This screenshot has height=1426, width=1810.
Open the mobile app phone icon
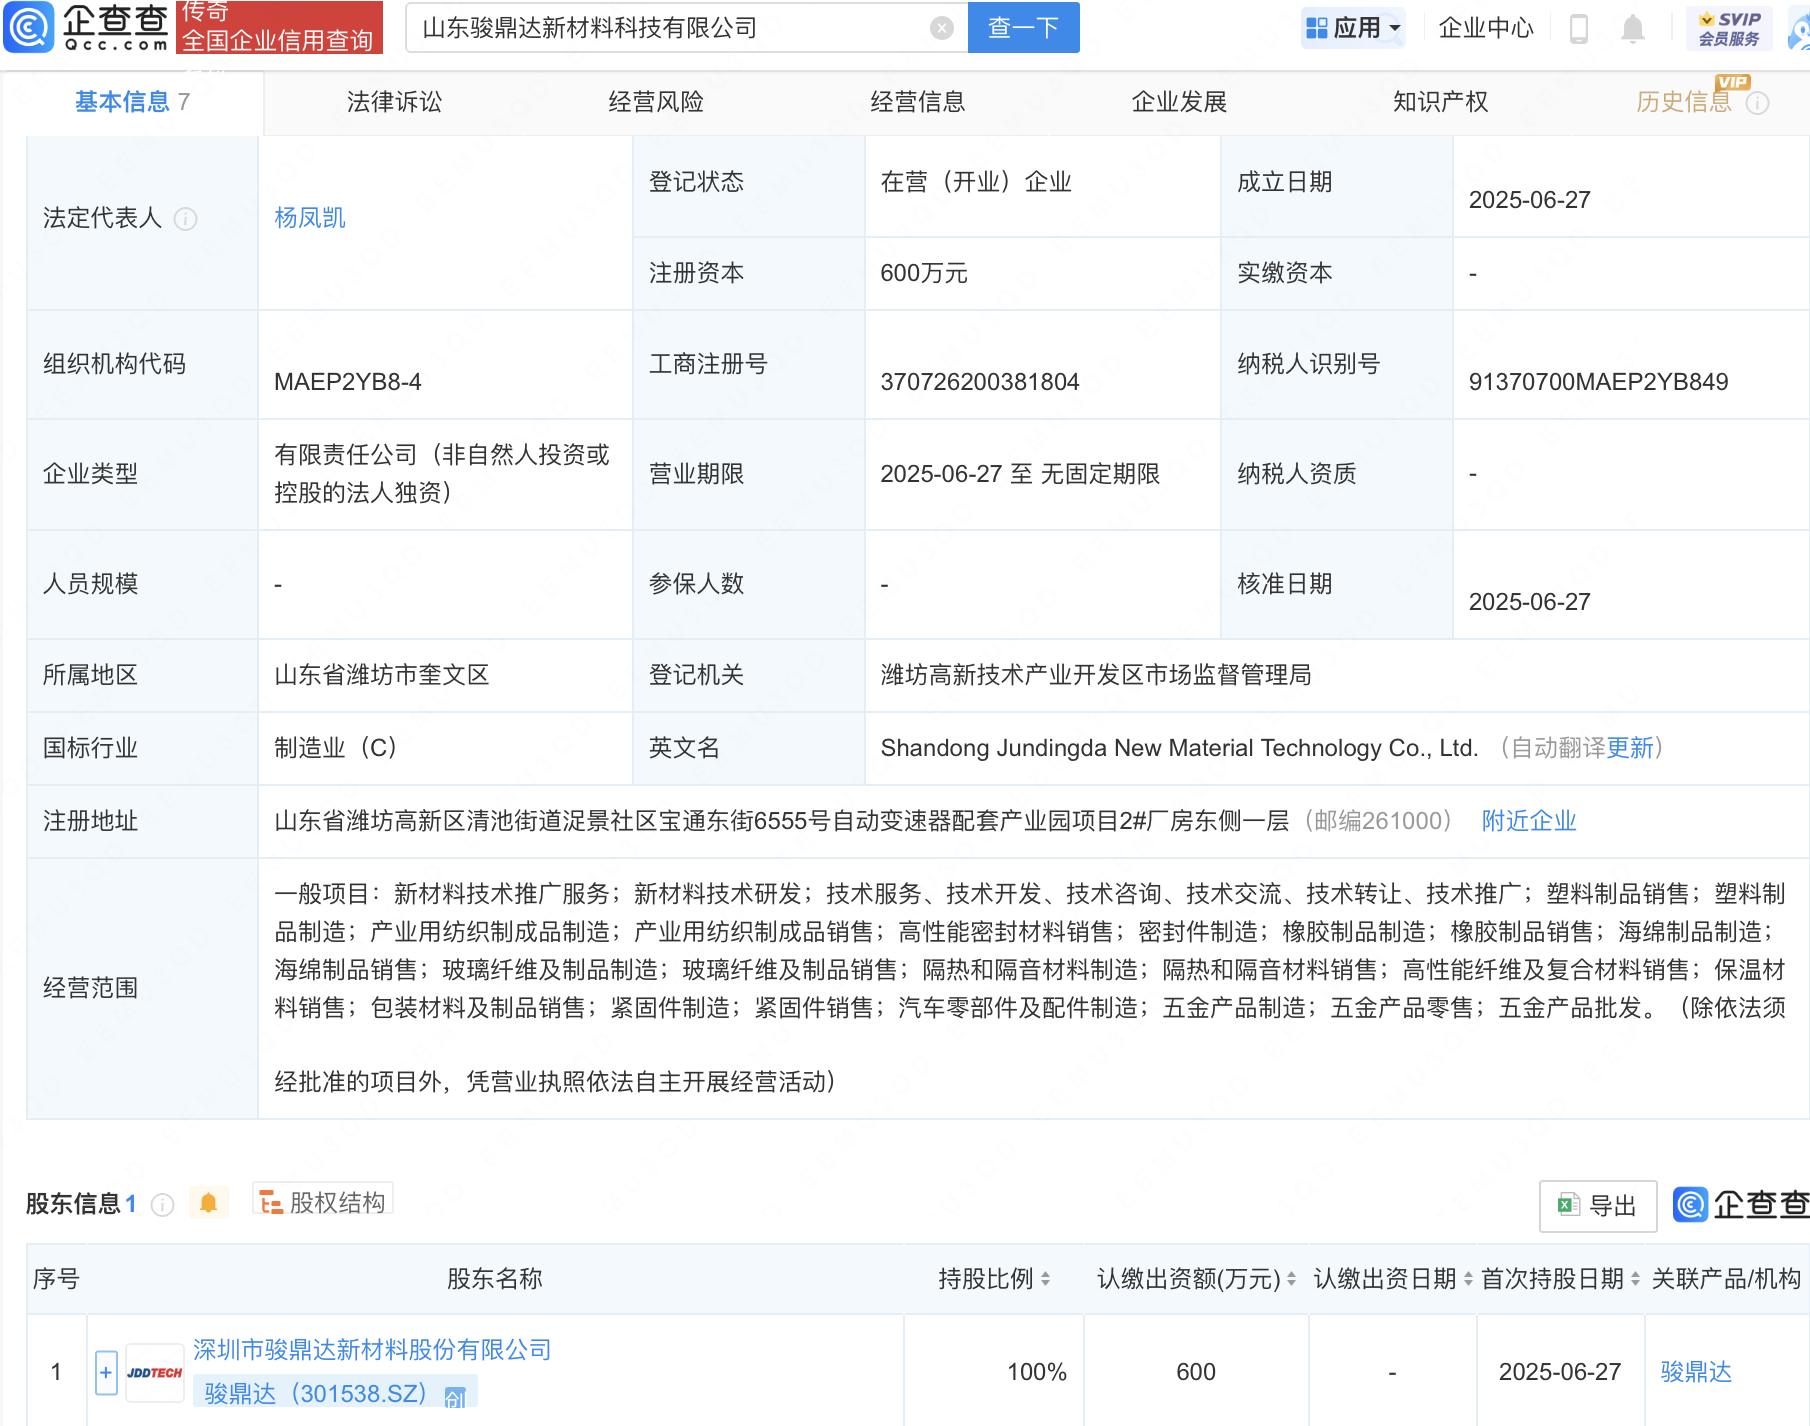[x=1580, y=28]
